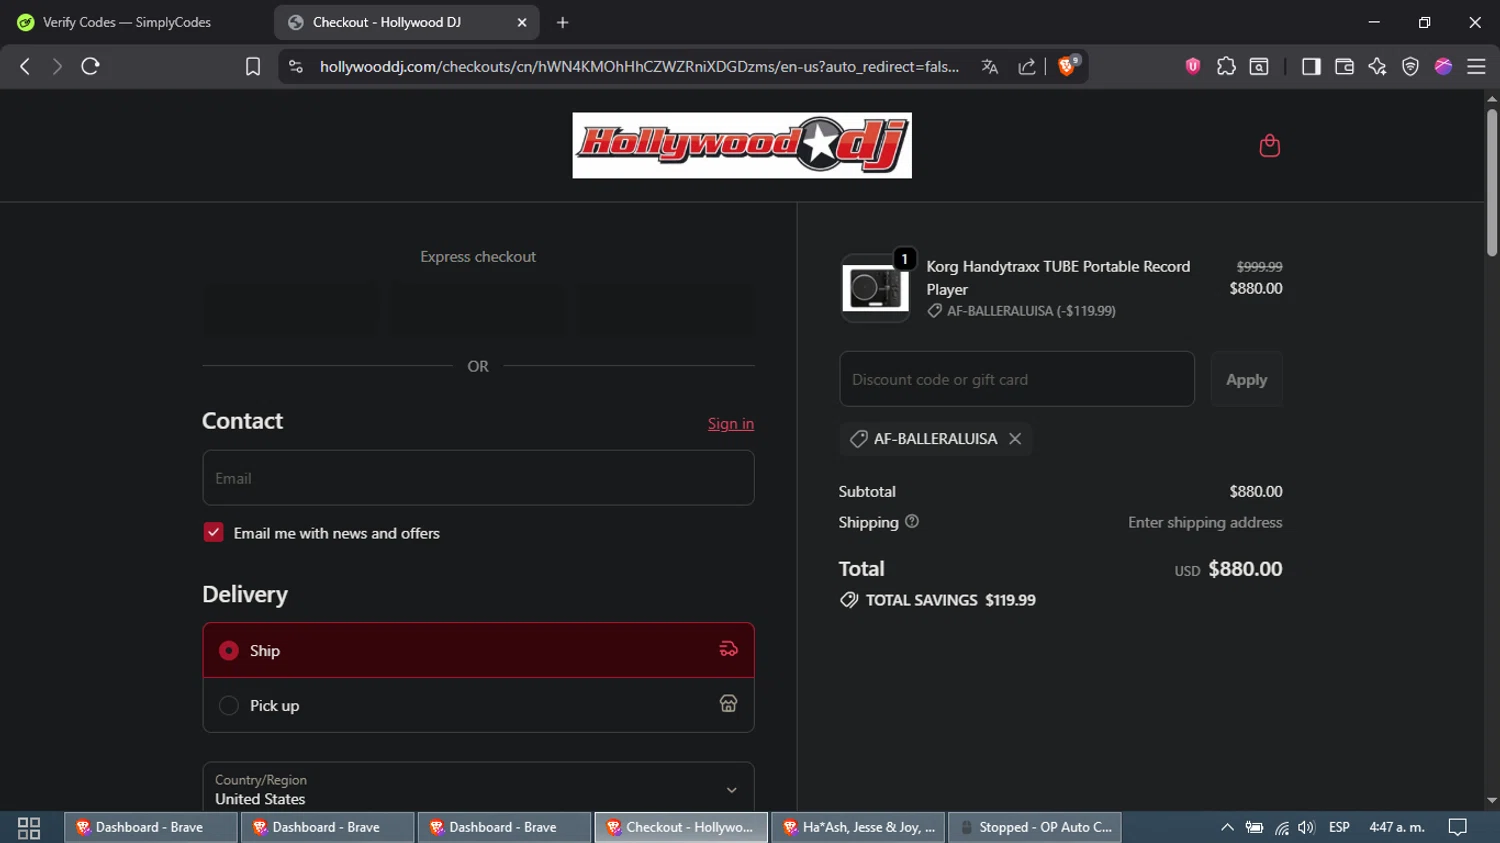Open the Ha*Ash, Jesse & Joy taskbar window

[x=858, y=827]
